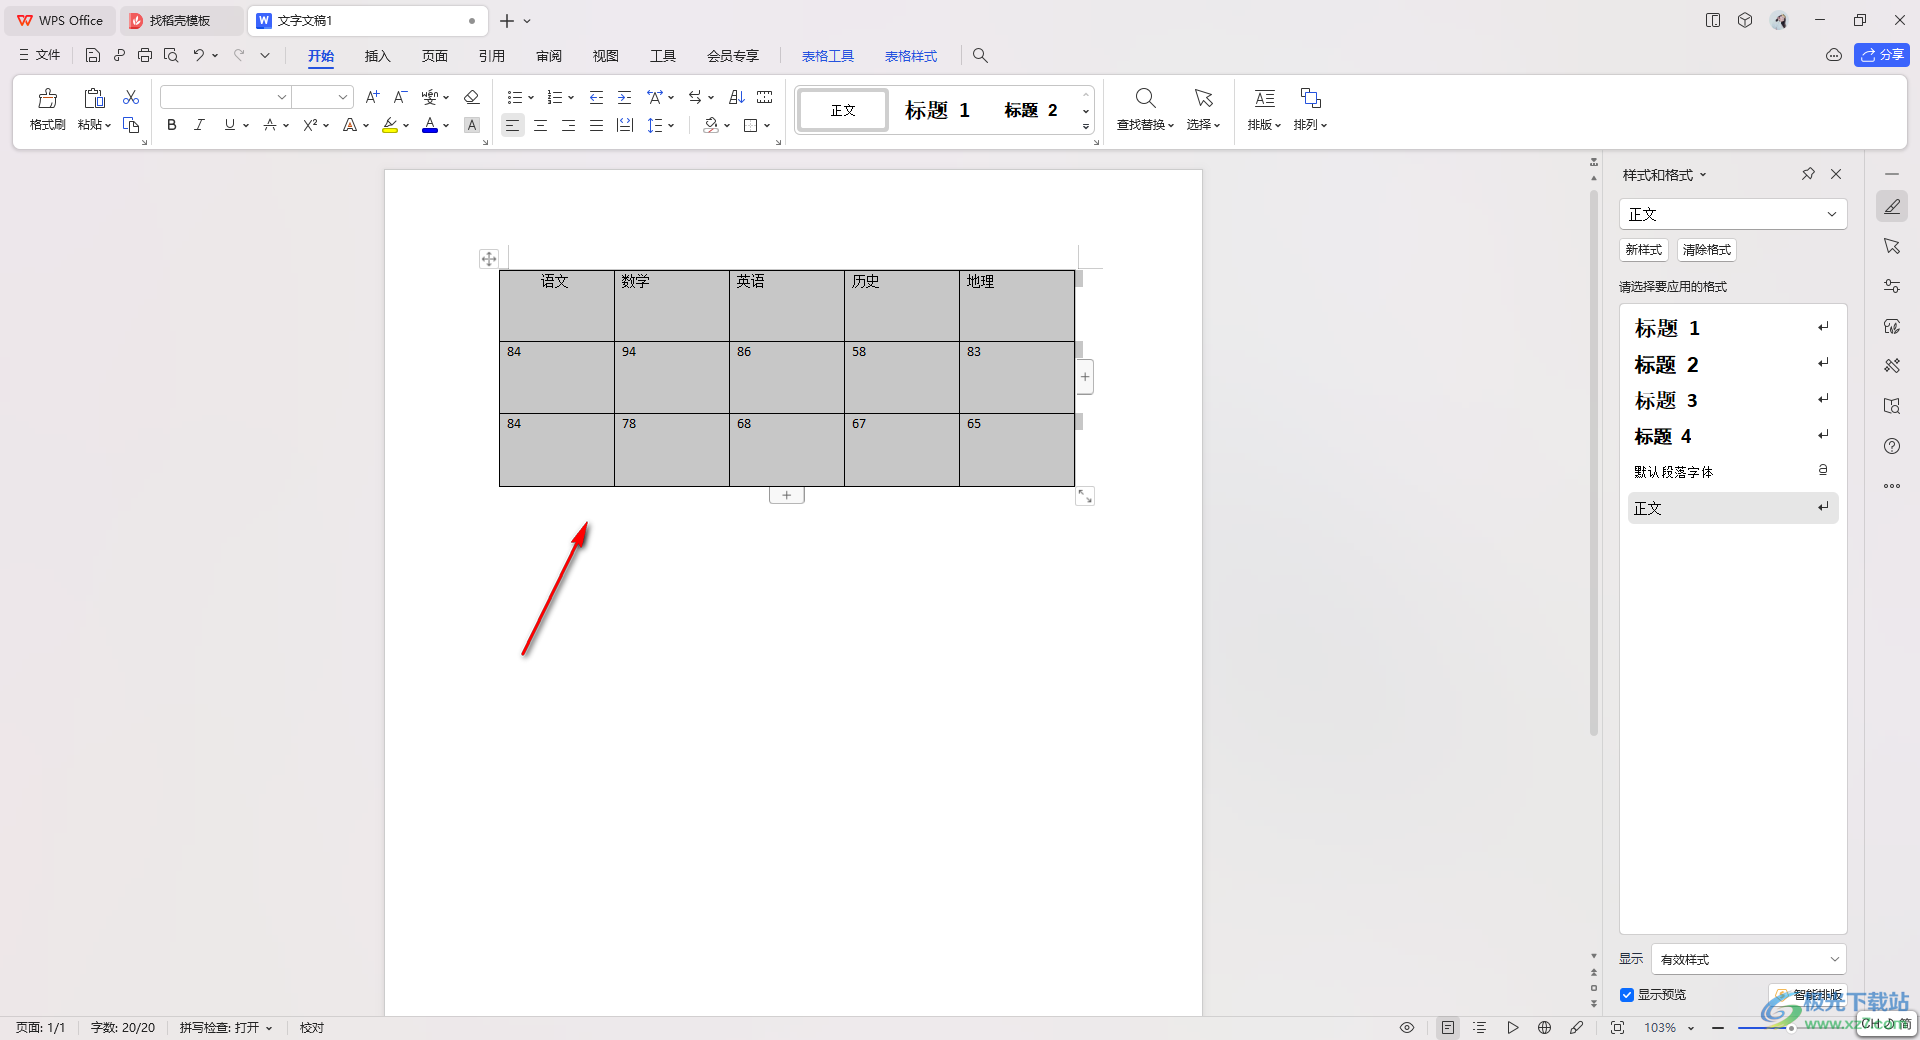The height and width of the screenshot is (1040, 1920).
Task: Switch to the 页面 tab
Action: pyautogui.click(x=434, y=56)
